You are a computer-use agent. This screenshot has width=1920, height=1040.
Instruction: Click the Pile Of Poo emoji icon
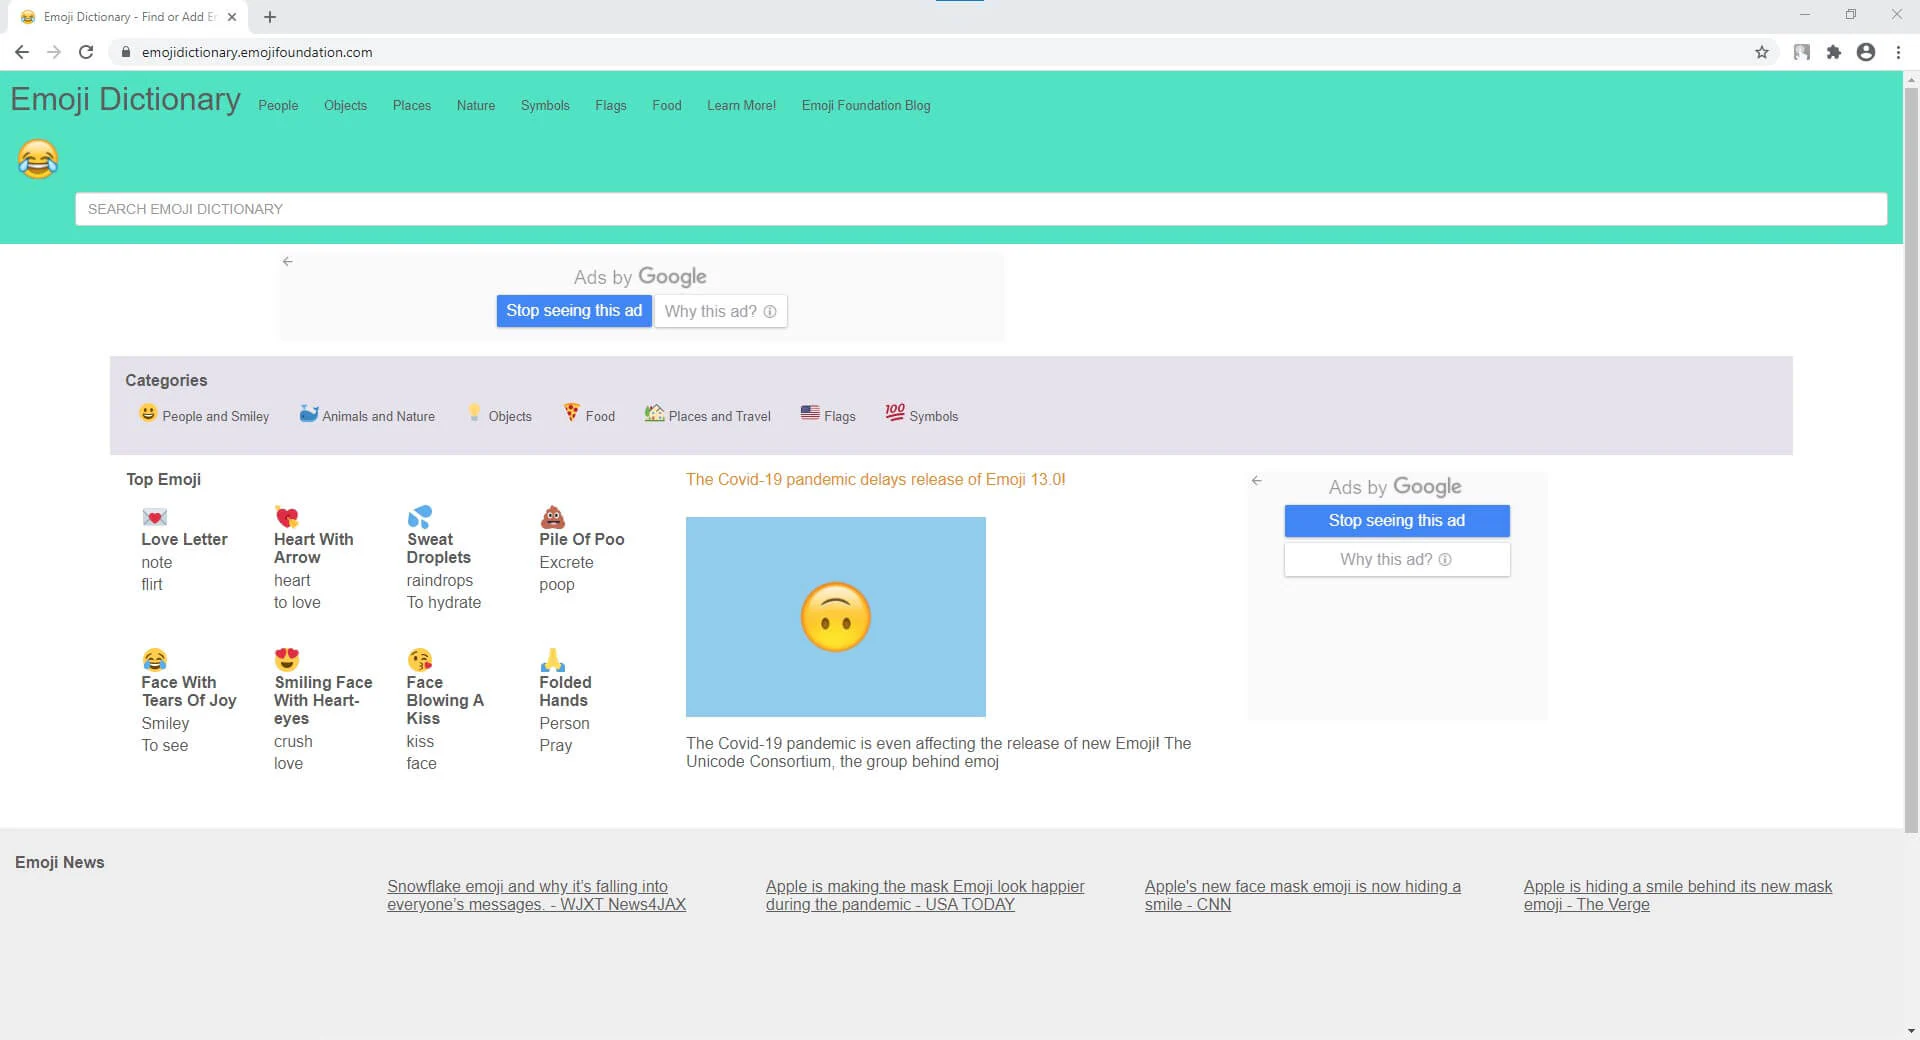coord(553,517)
